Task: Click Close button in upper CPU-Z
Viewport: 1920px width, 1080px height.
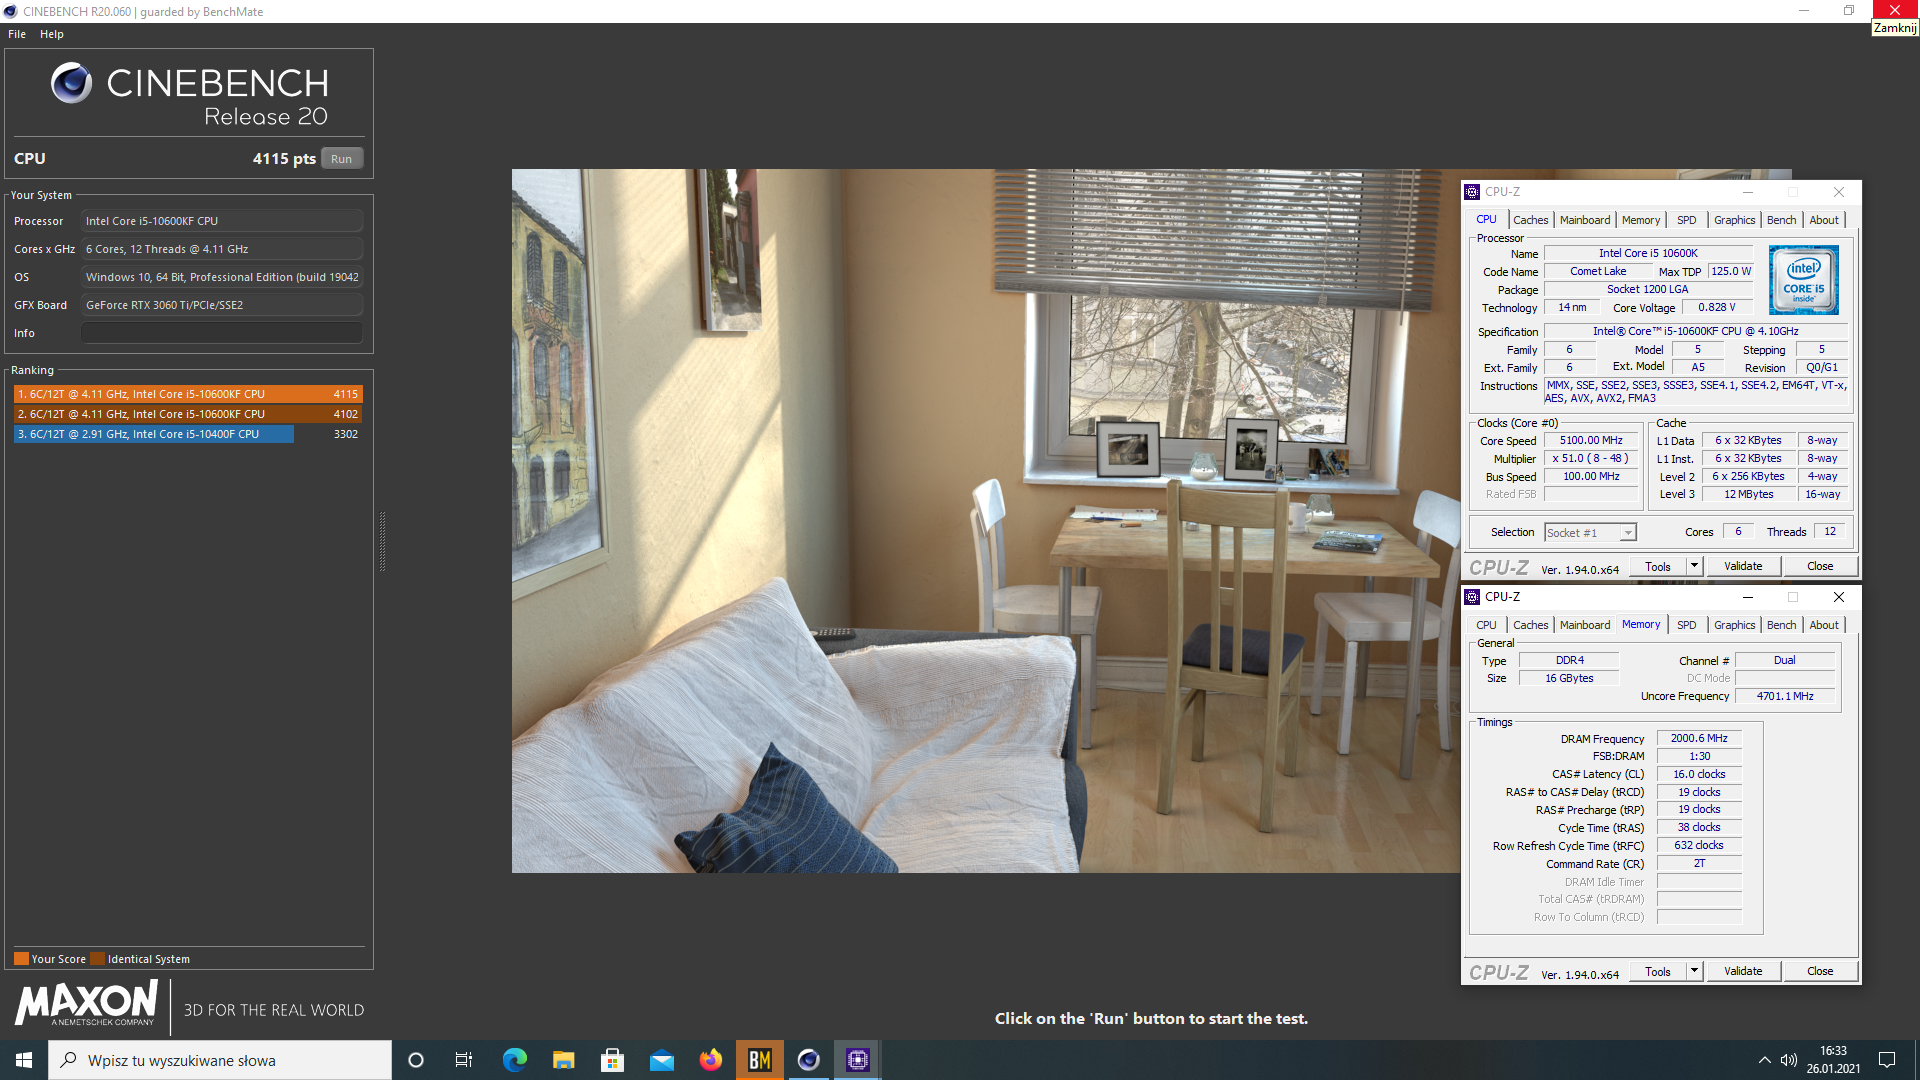Action: (x=1820, y=567)
